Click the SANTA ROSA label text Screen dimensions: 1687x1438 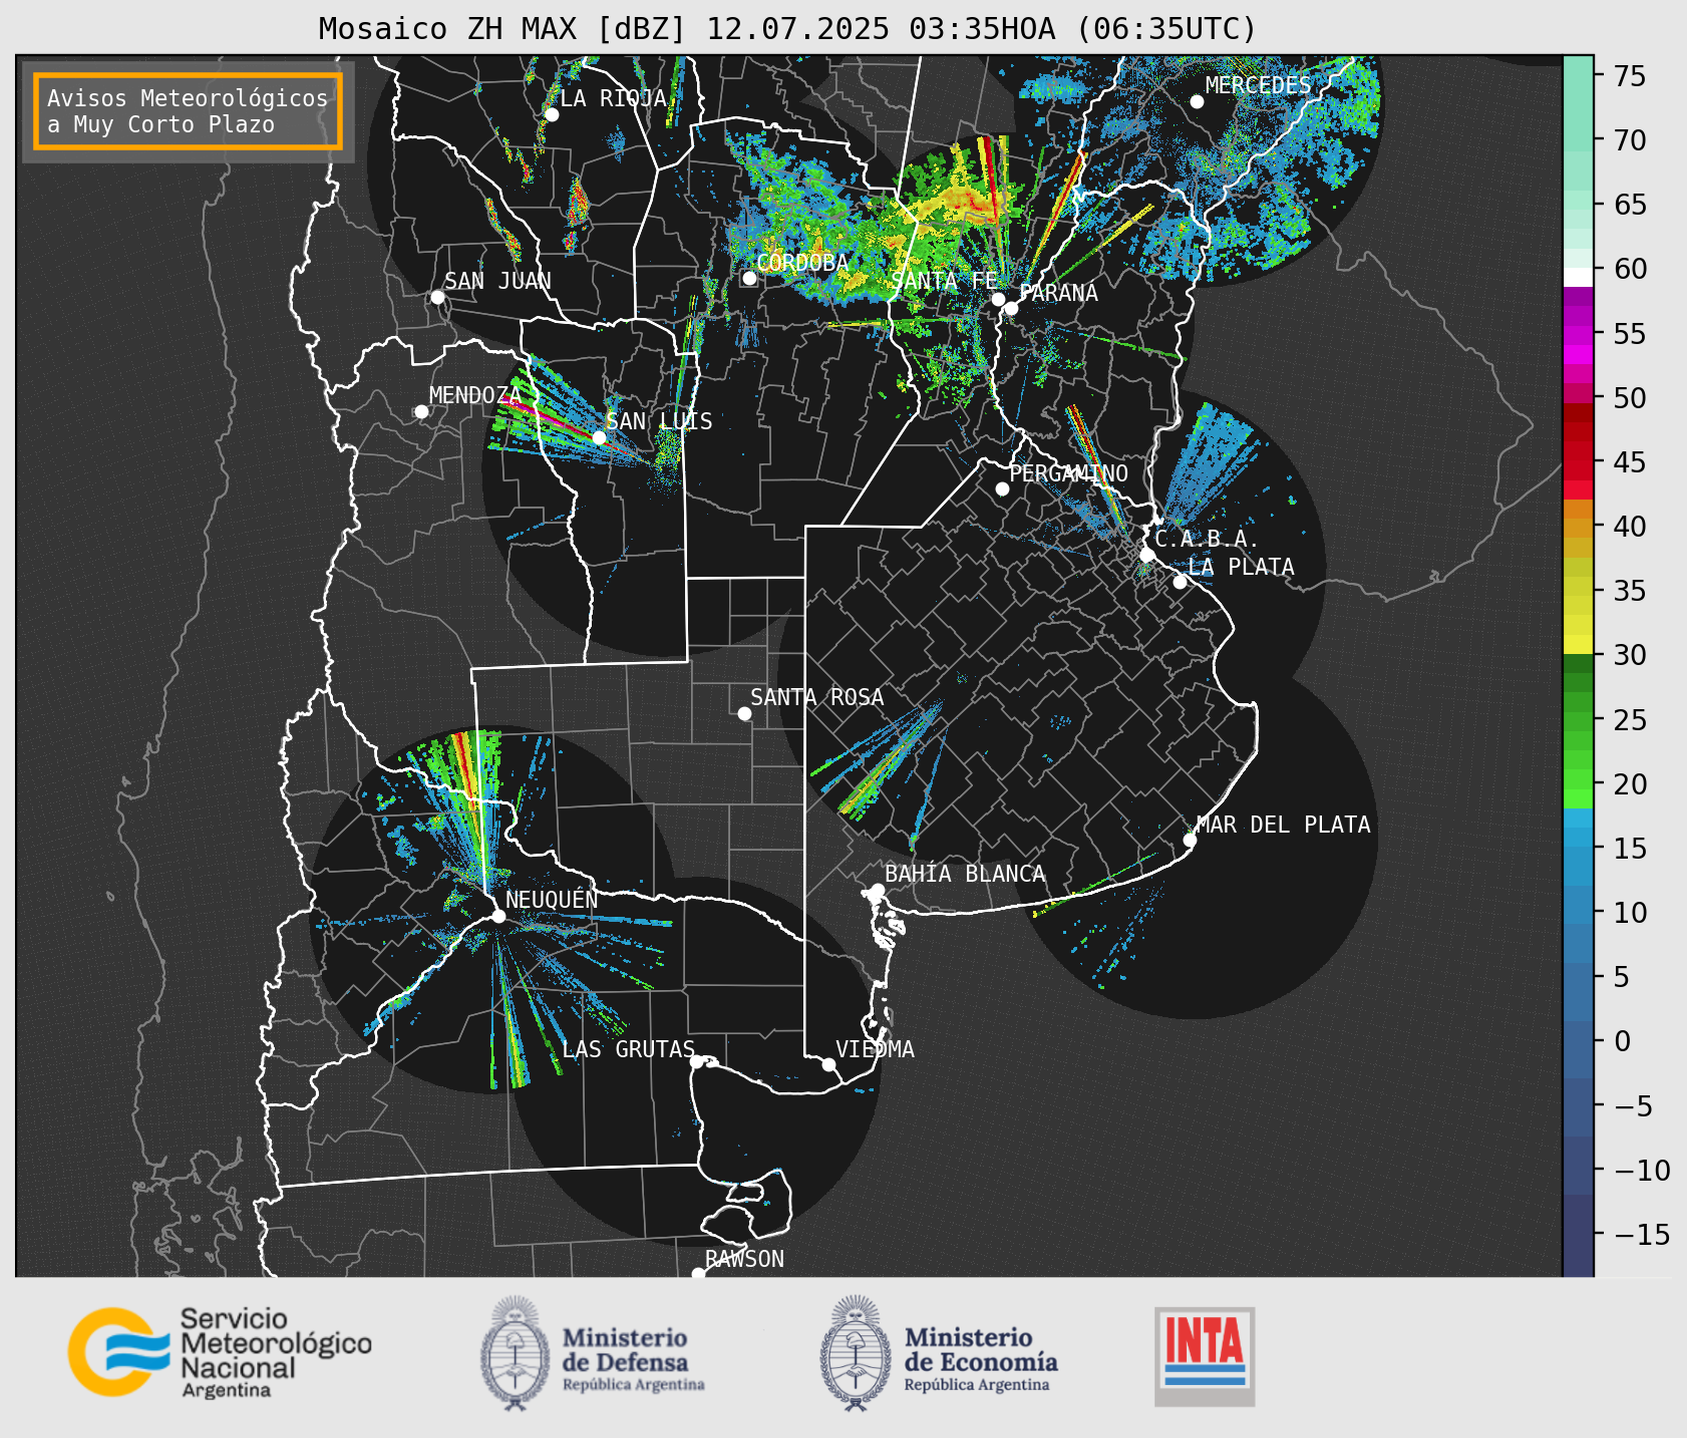[x=817, y=697]
